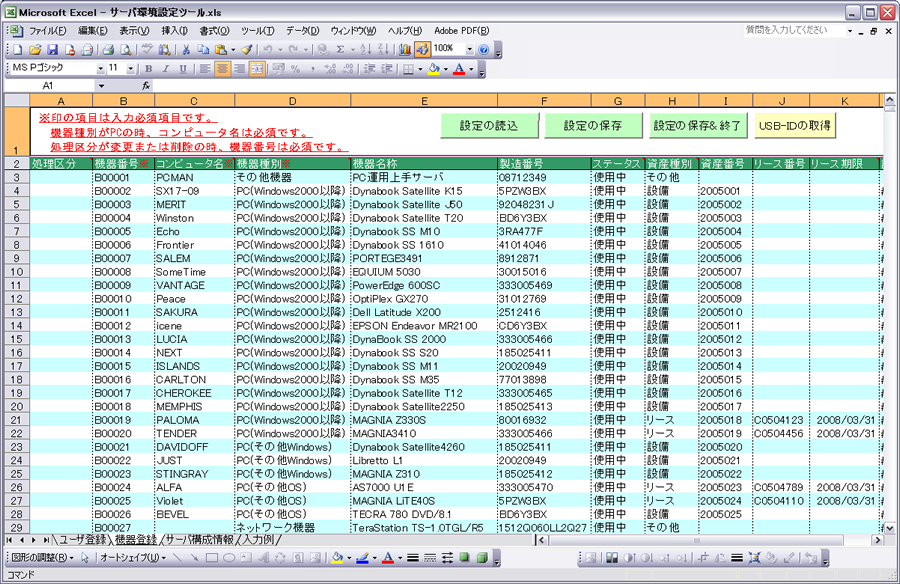900x584 pixels.
Task: Open a file with the Open folder icon
Action: [x=34, y=49]
